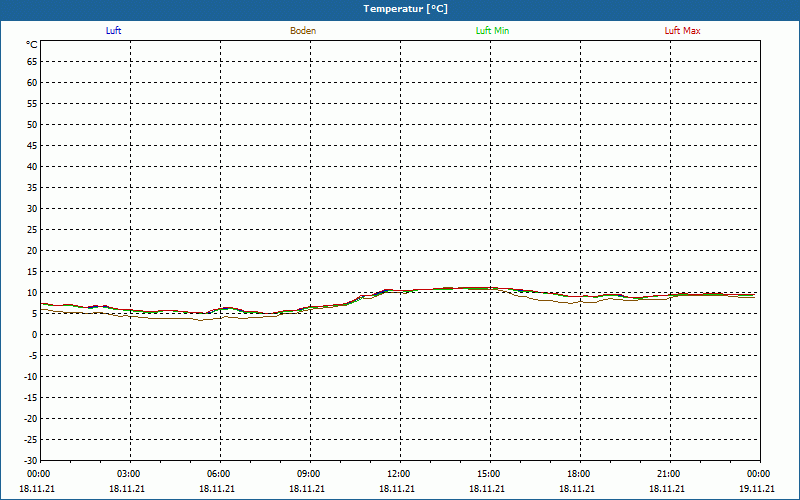Click the red Luft Max legend label
Viewport: 800px width, 500px height.
point(682,31)
